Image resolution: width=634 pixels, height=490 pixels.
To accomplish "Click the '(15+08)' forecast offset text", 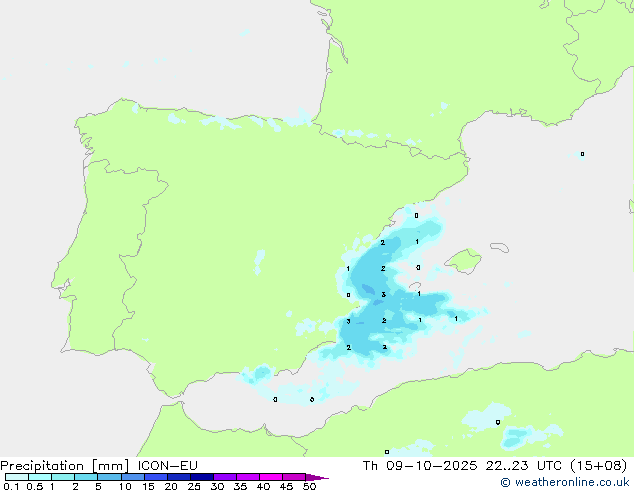I will (598, 465).
